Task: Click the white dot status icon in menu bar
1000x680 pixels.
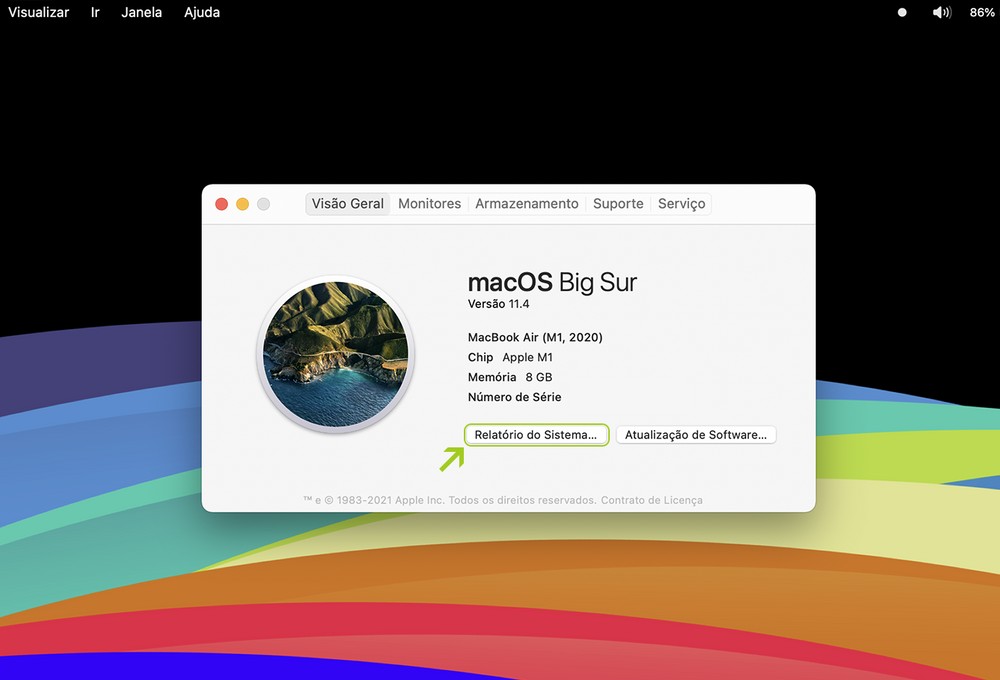Action: pos(902,13)
